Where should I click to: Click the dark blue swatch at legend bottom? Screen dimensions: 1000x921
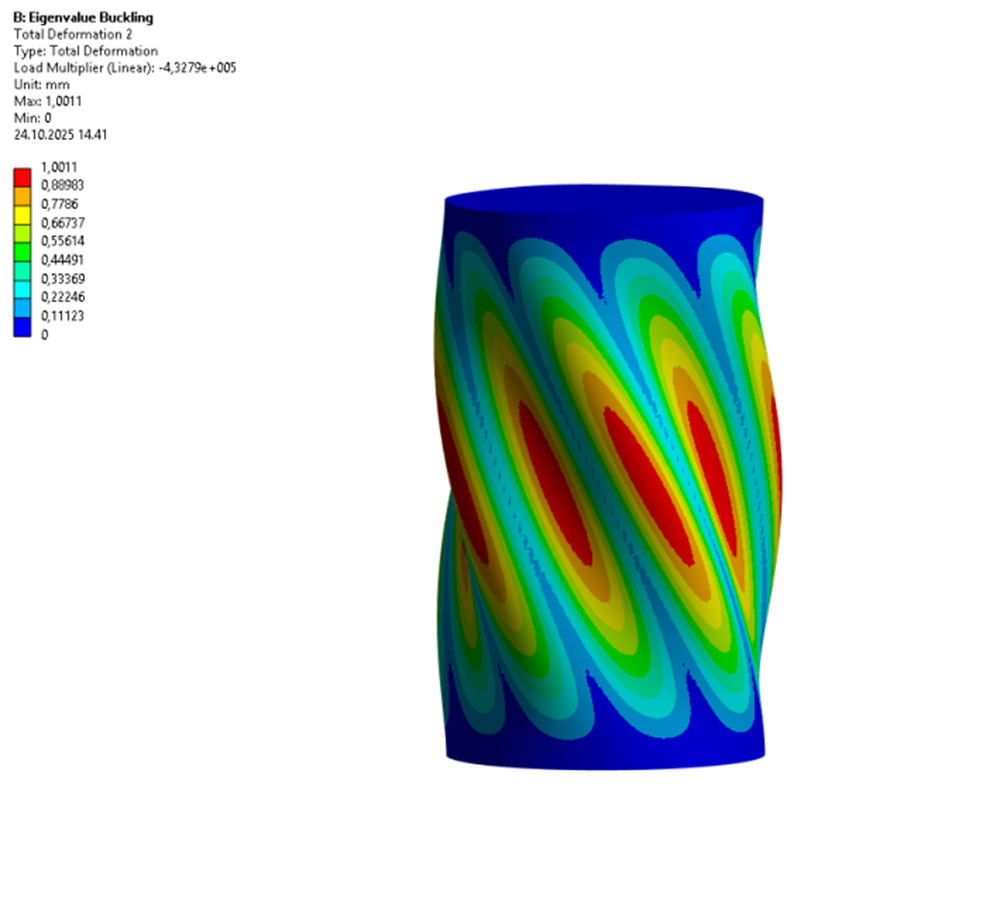tap(22, 326)
